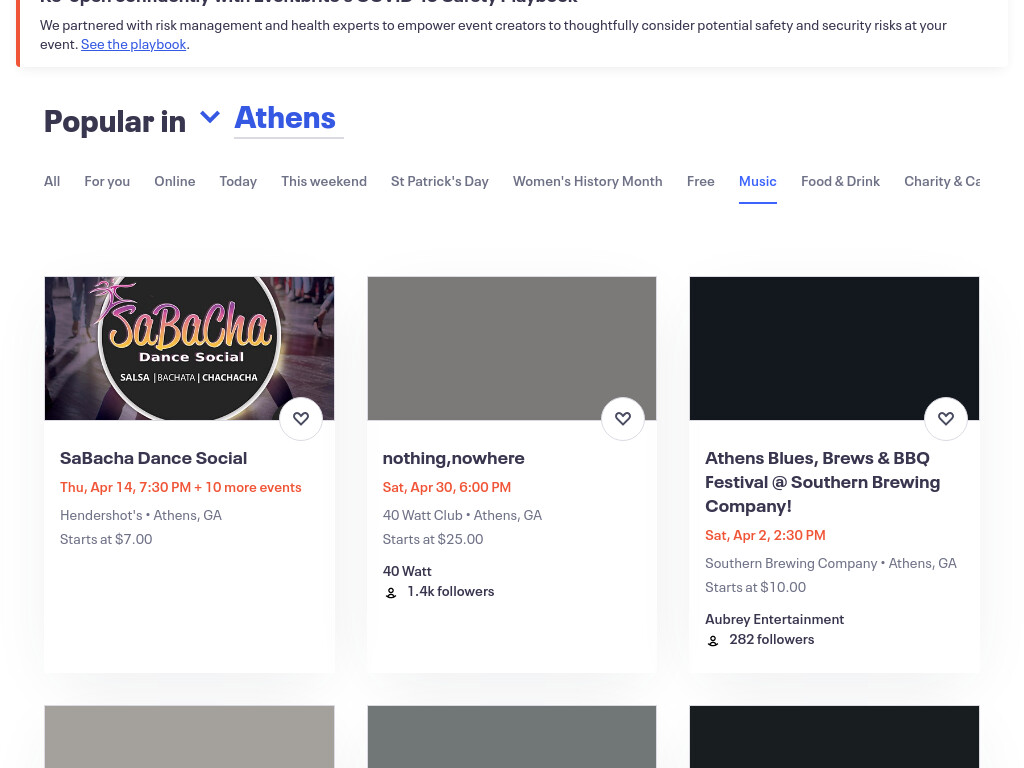Open Athens Blues, Brews & BBQ Festival title
The image size is (1024, 768).
[x=823, y=482]
